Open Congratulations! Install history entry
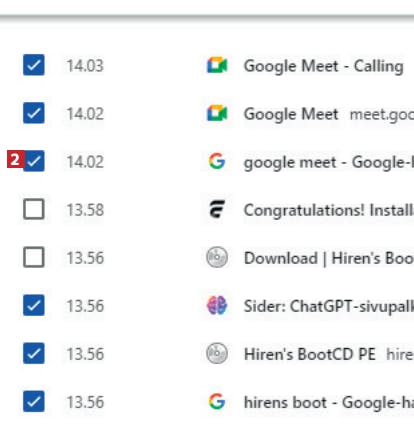The image size is (414, 426). (329, 210)
